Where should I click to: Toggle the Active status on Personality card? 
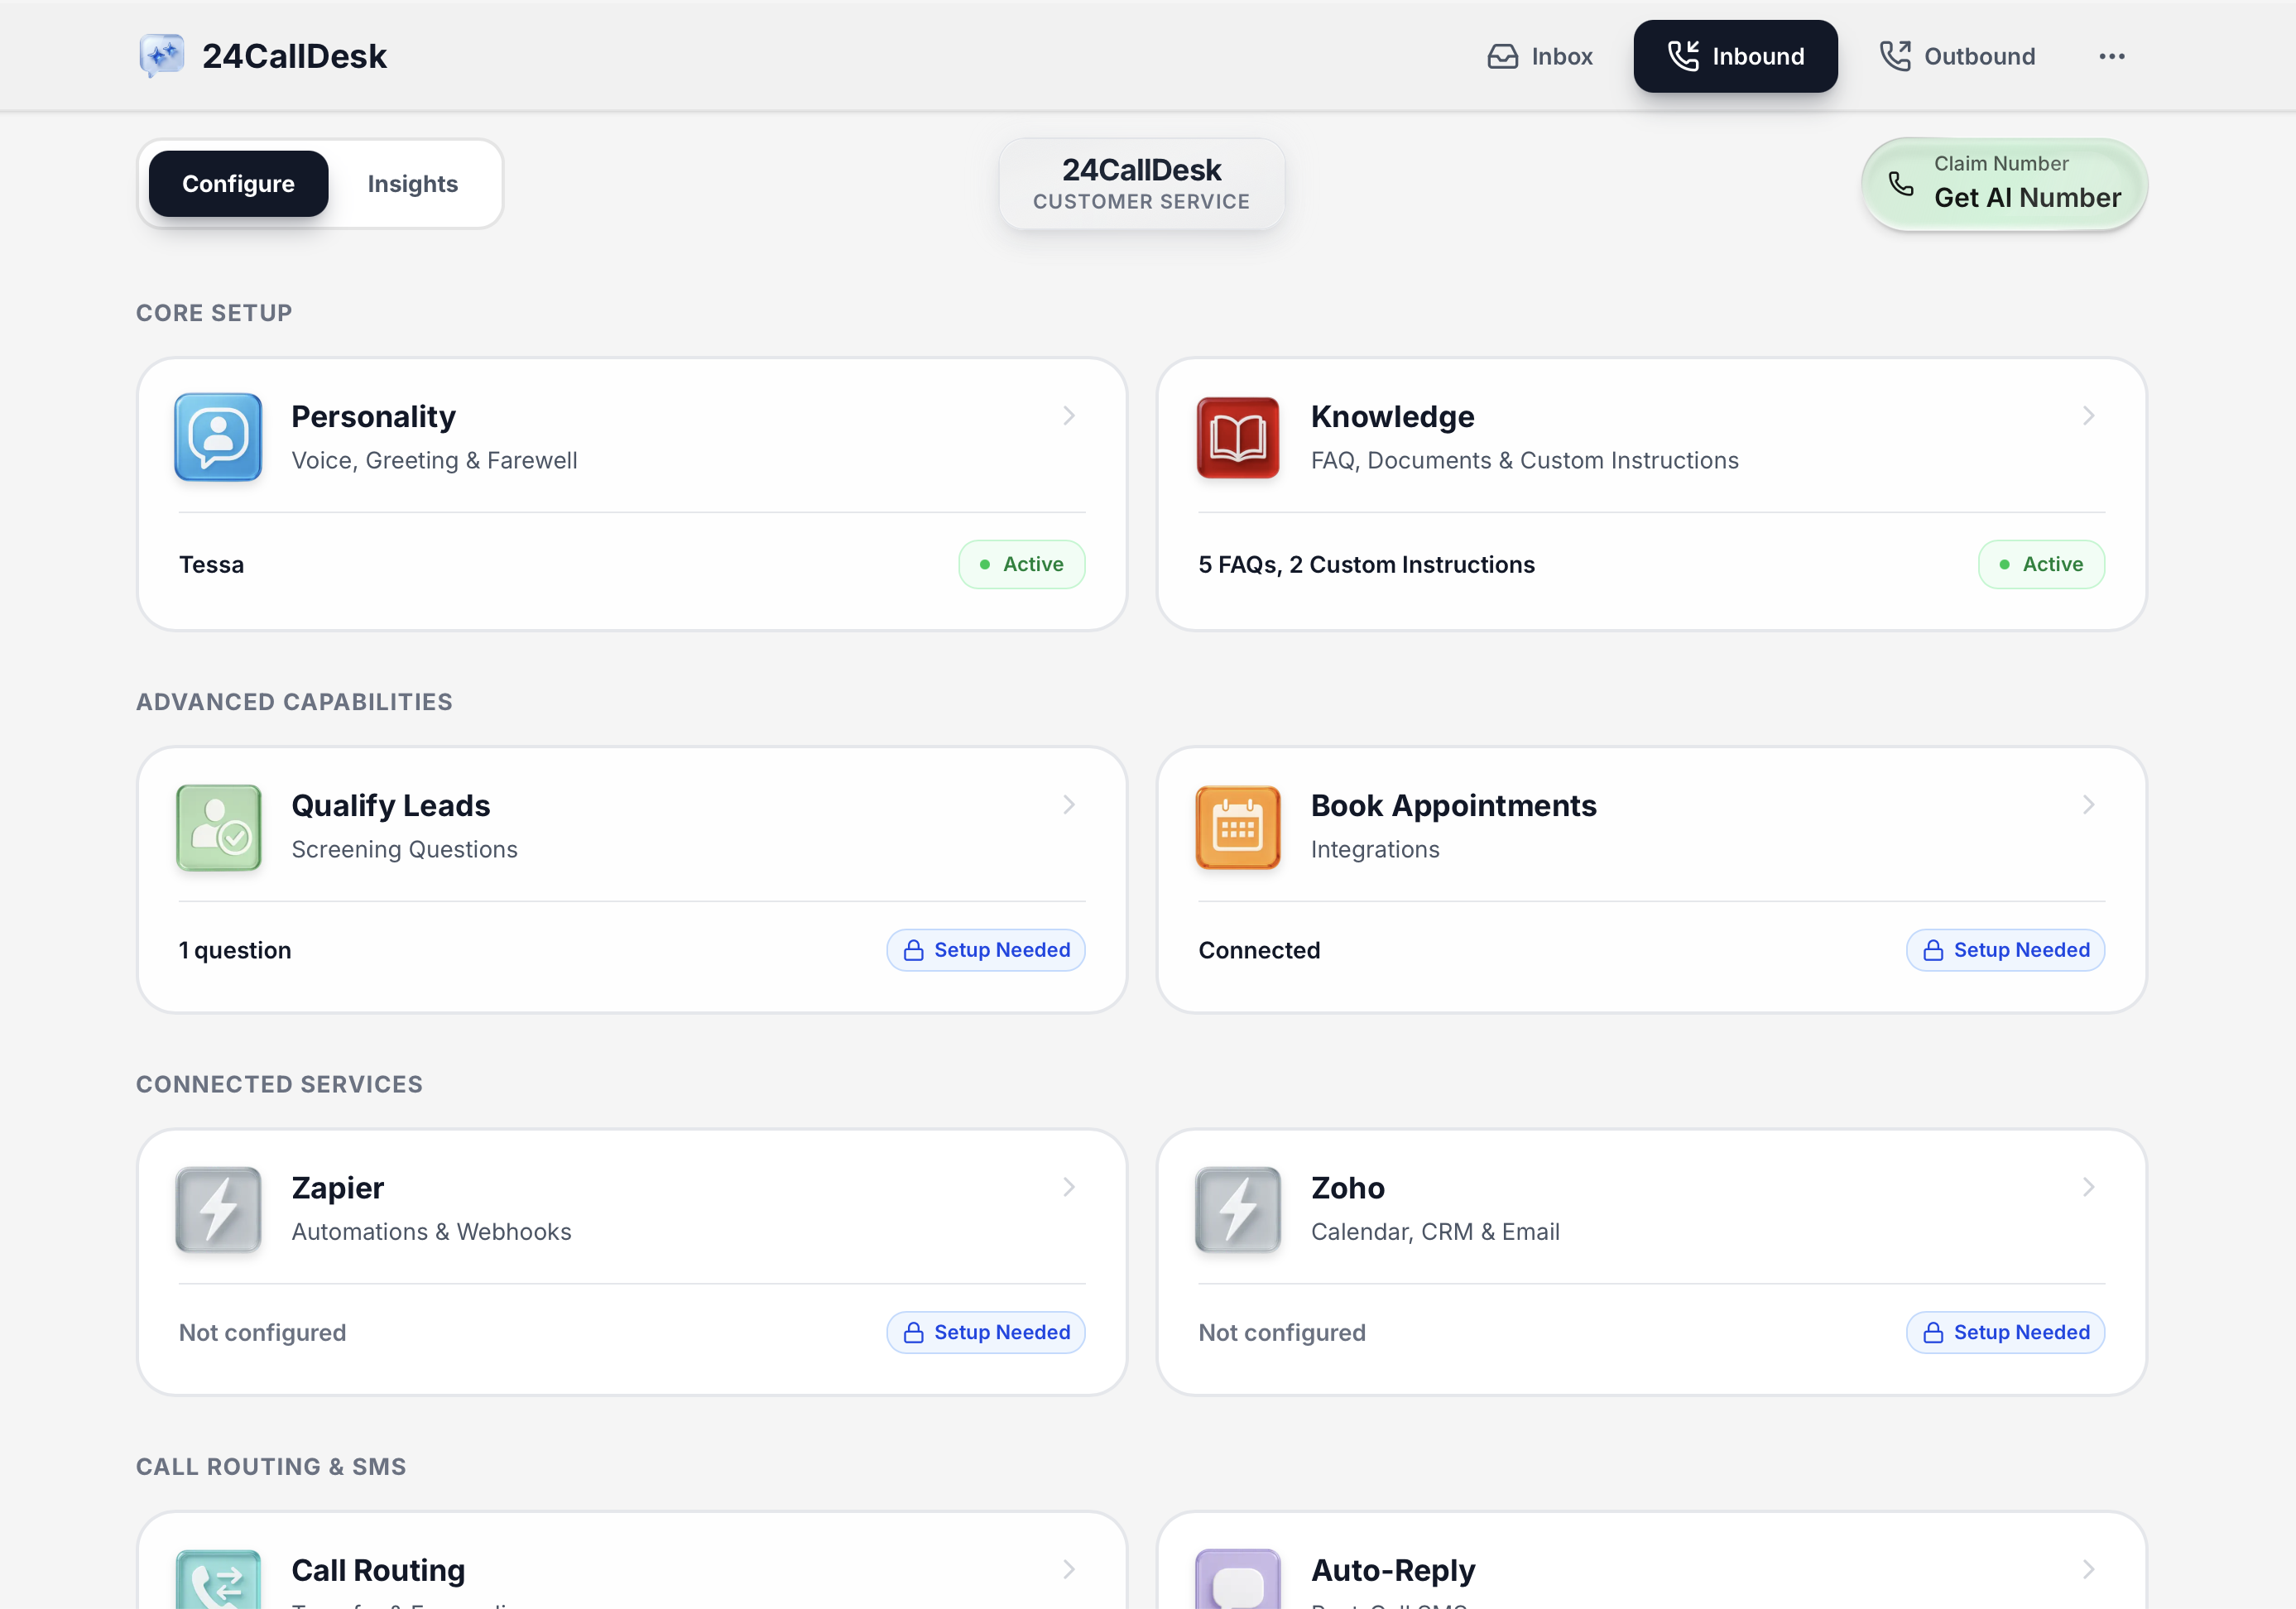tap(1022, 564)
